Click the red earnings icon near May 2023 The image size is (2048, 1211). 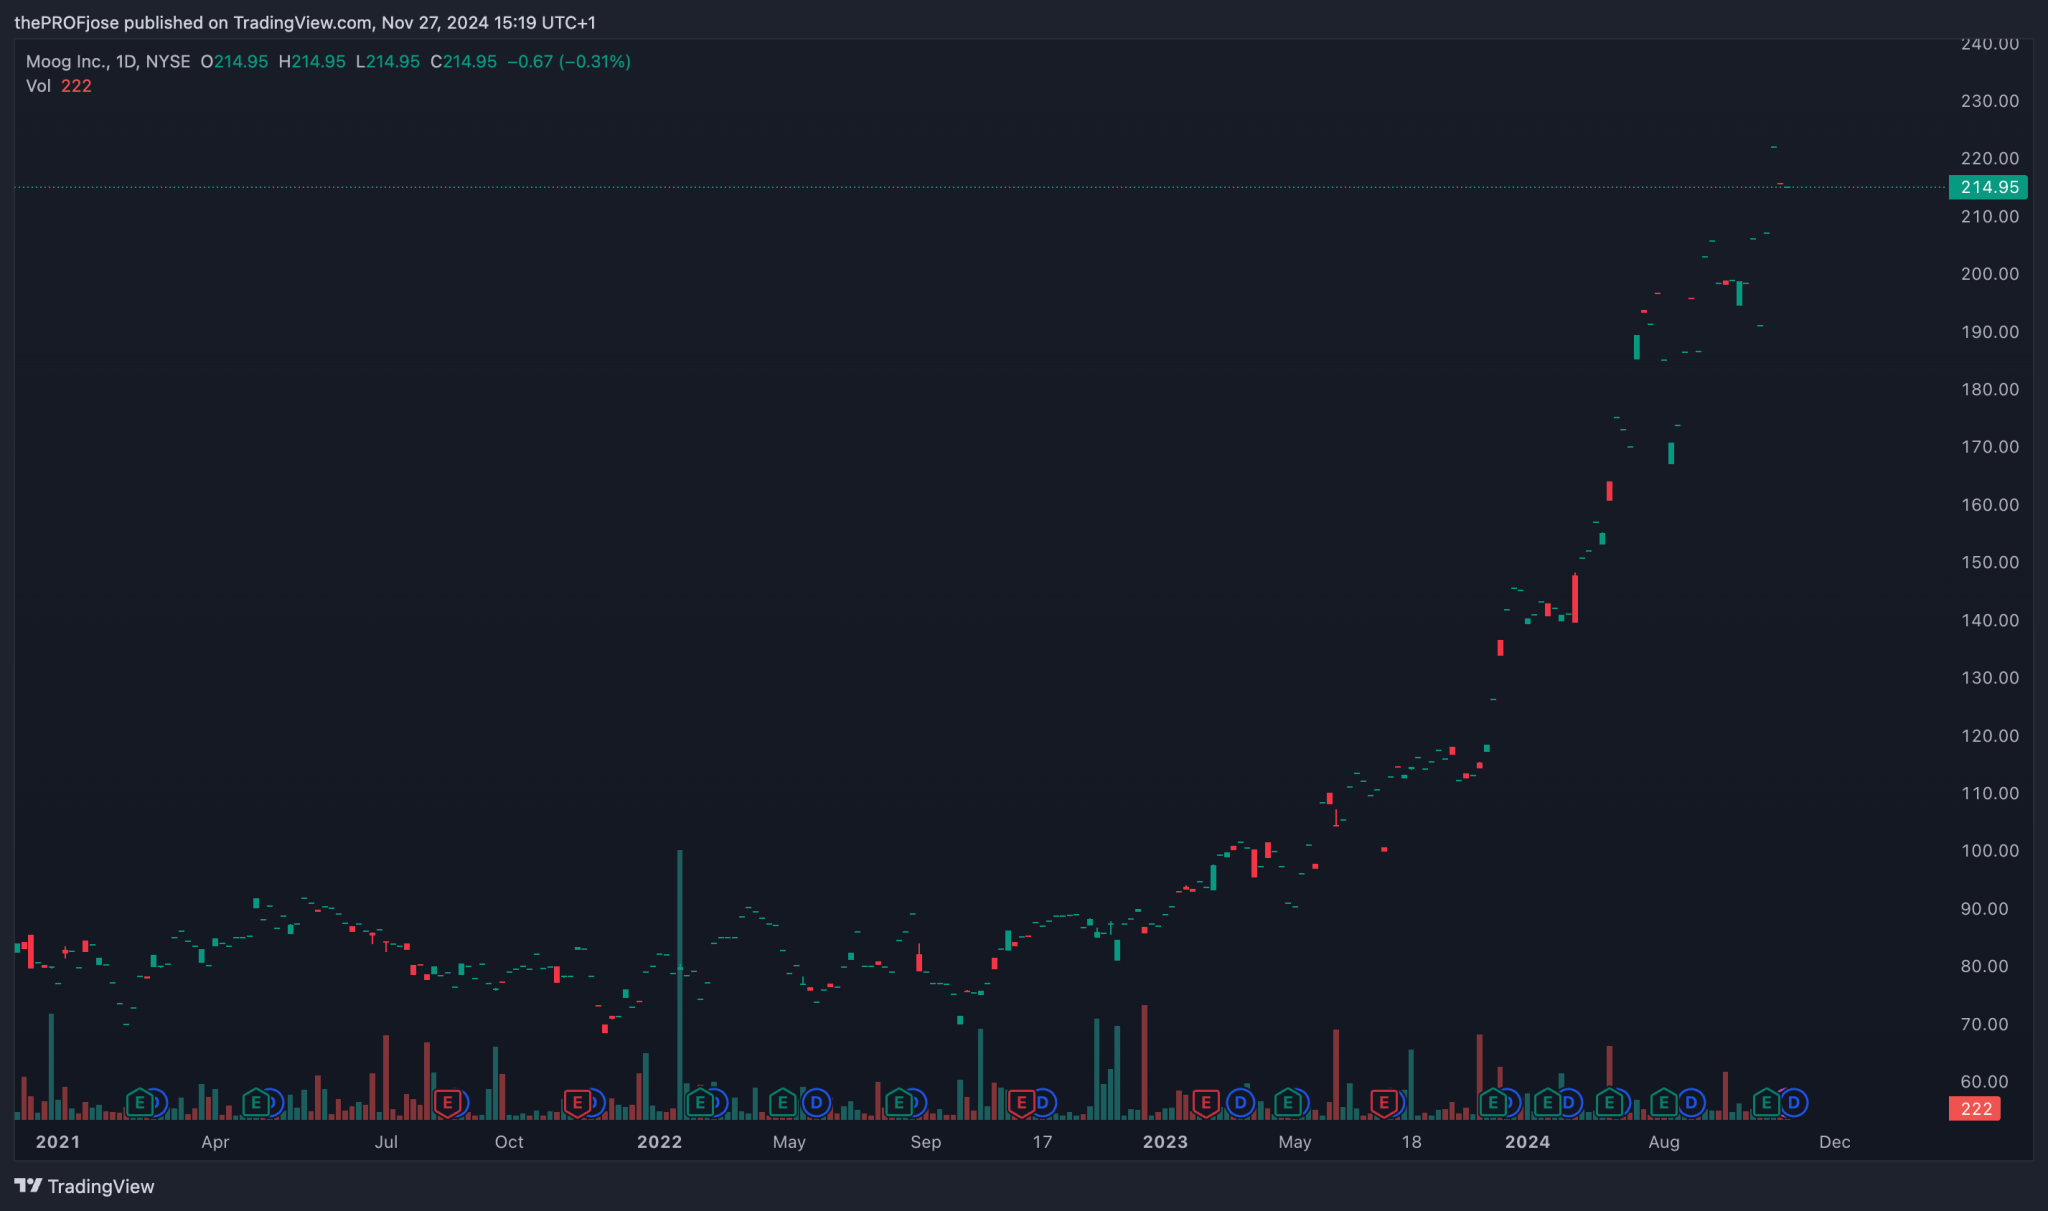point(1383,1102)
